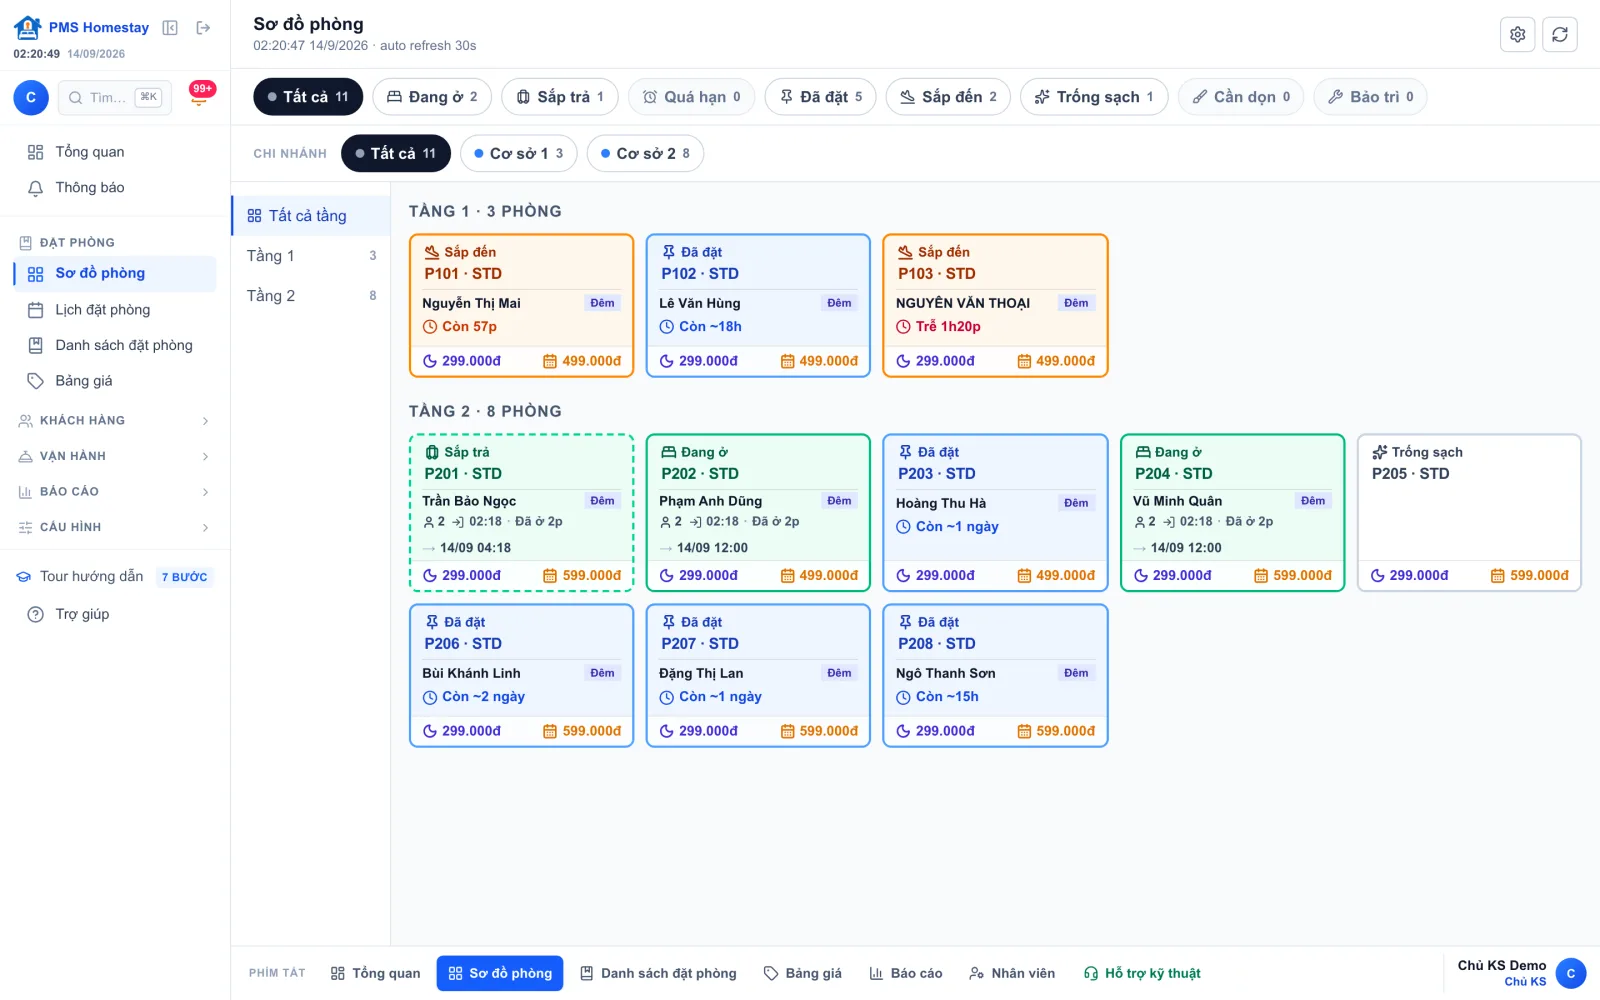The image size is (1600, 1000).
Task: Click the Tổng quan sidebar grid icon
Action: (35, 152)
